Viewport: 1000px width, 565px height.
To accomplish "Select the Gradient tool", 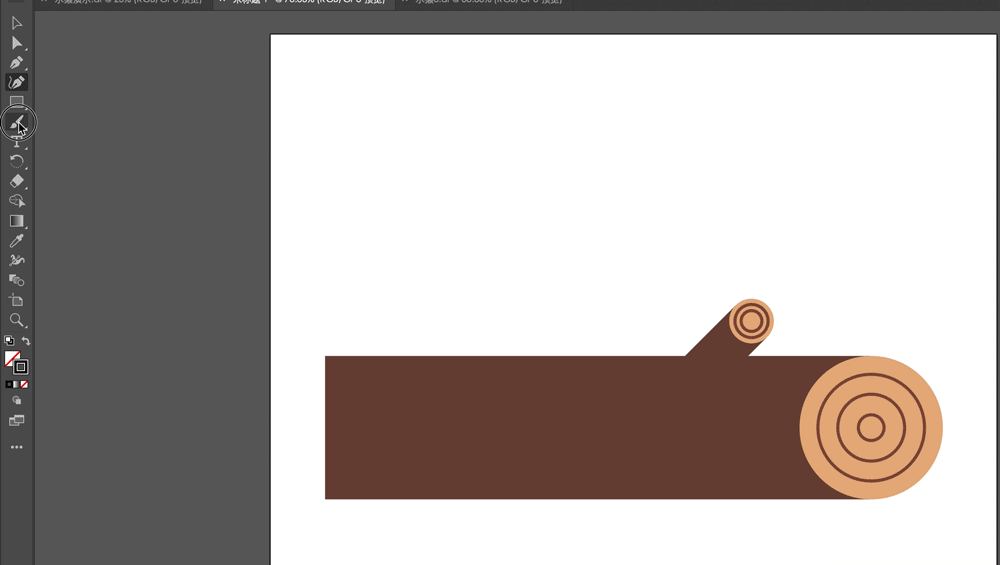I will pyautogui.click(x=17, y=221).
